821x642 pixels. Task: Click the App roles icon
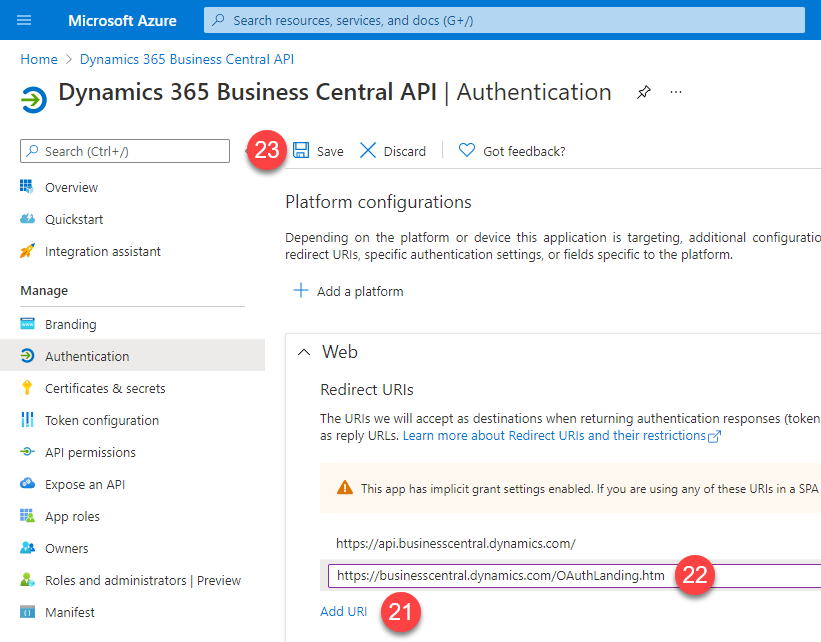[x=27, y=515]
